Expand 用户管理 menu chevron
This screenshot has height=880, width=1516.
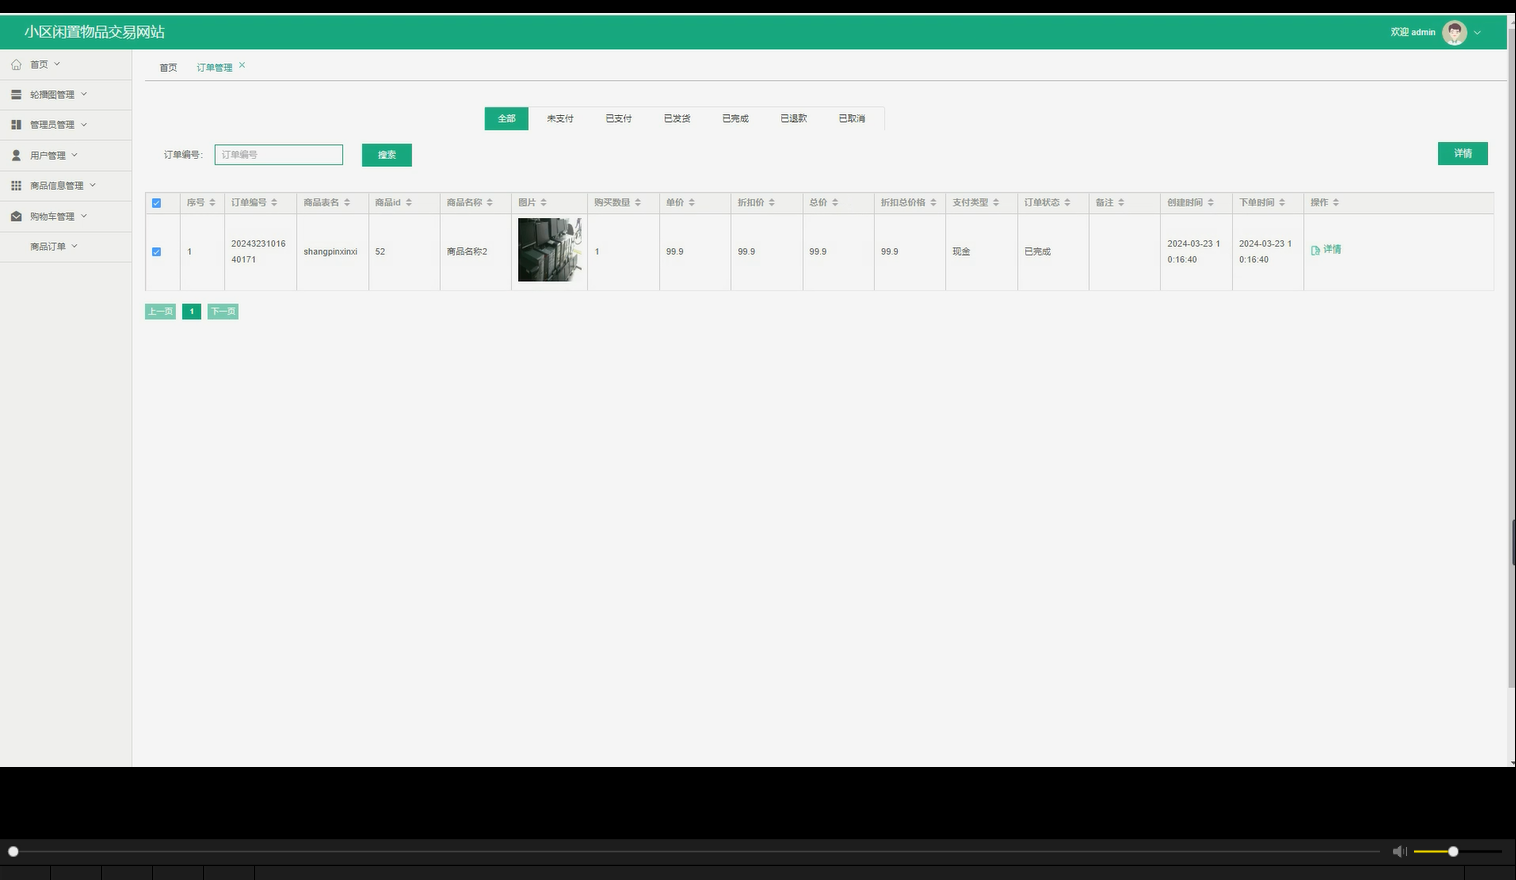click(75, 155)
